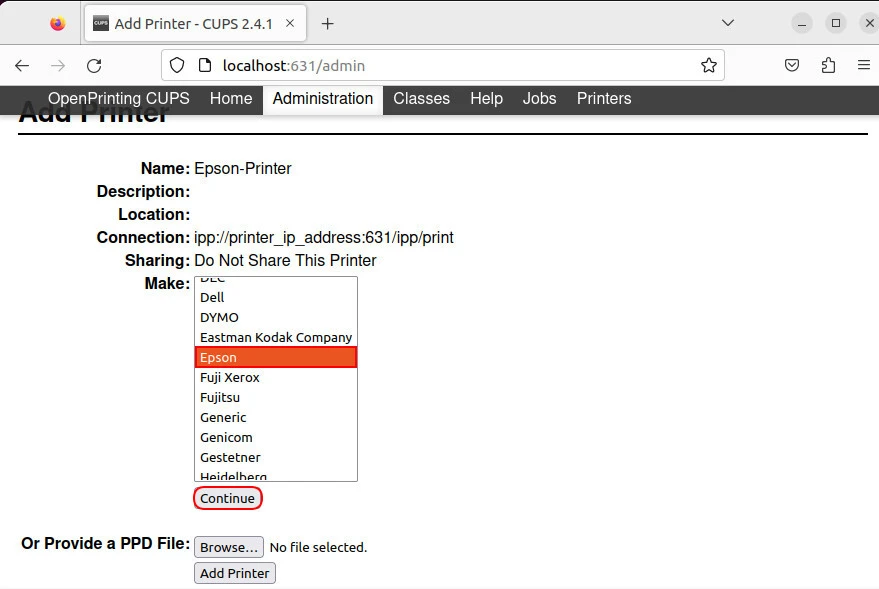
Task: Open the Jobs page
Action: click(x=539, y=99)
